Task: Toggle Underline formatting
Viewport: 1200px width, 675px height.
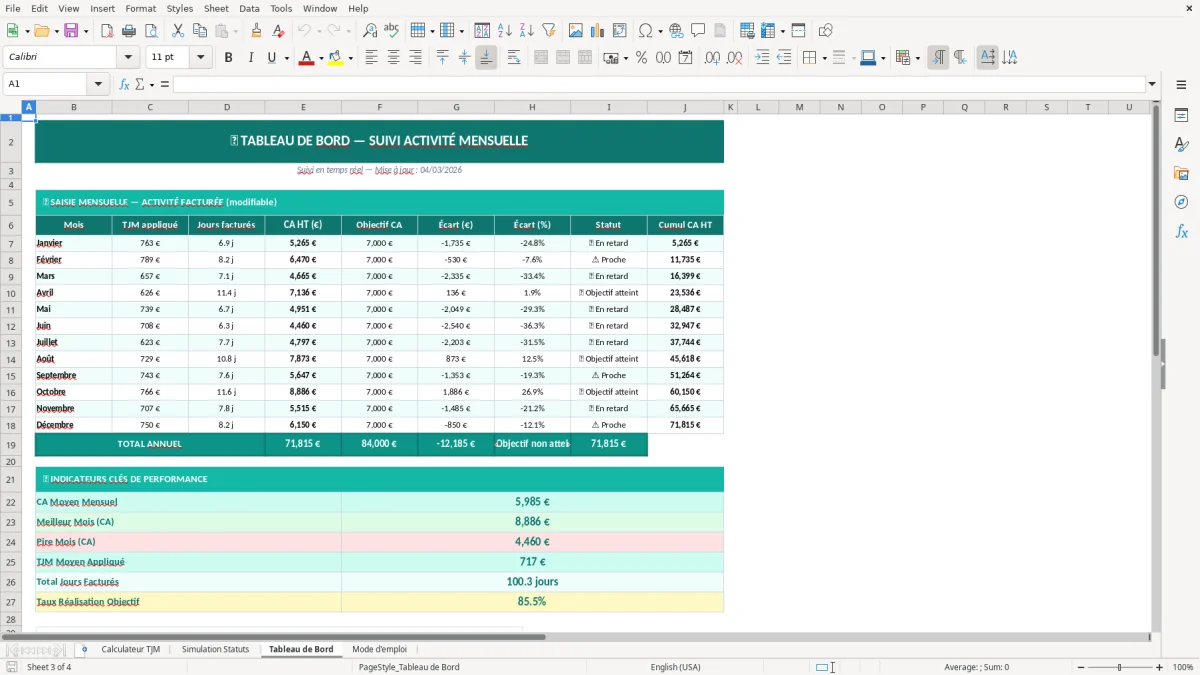Action: coord(271,58)
